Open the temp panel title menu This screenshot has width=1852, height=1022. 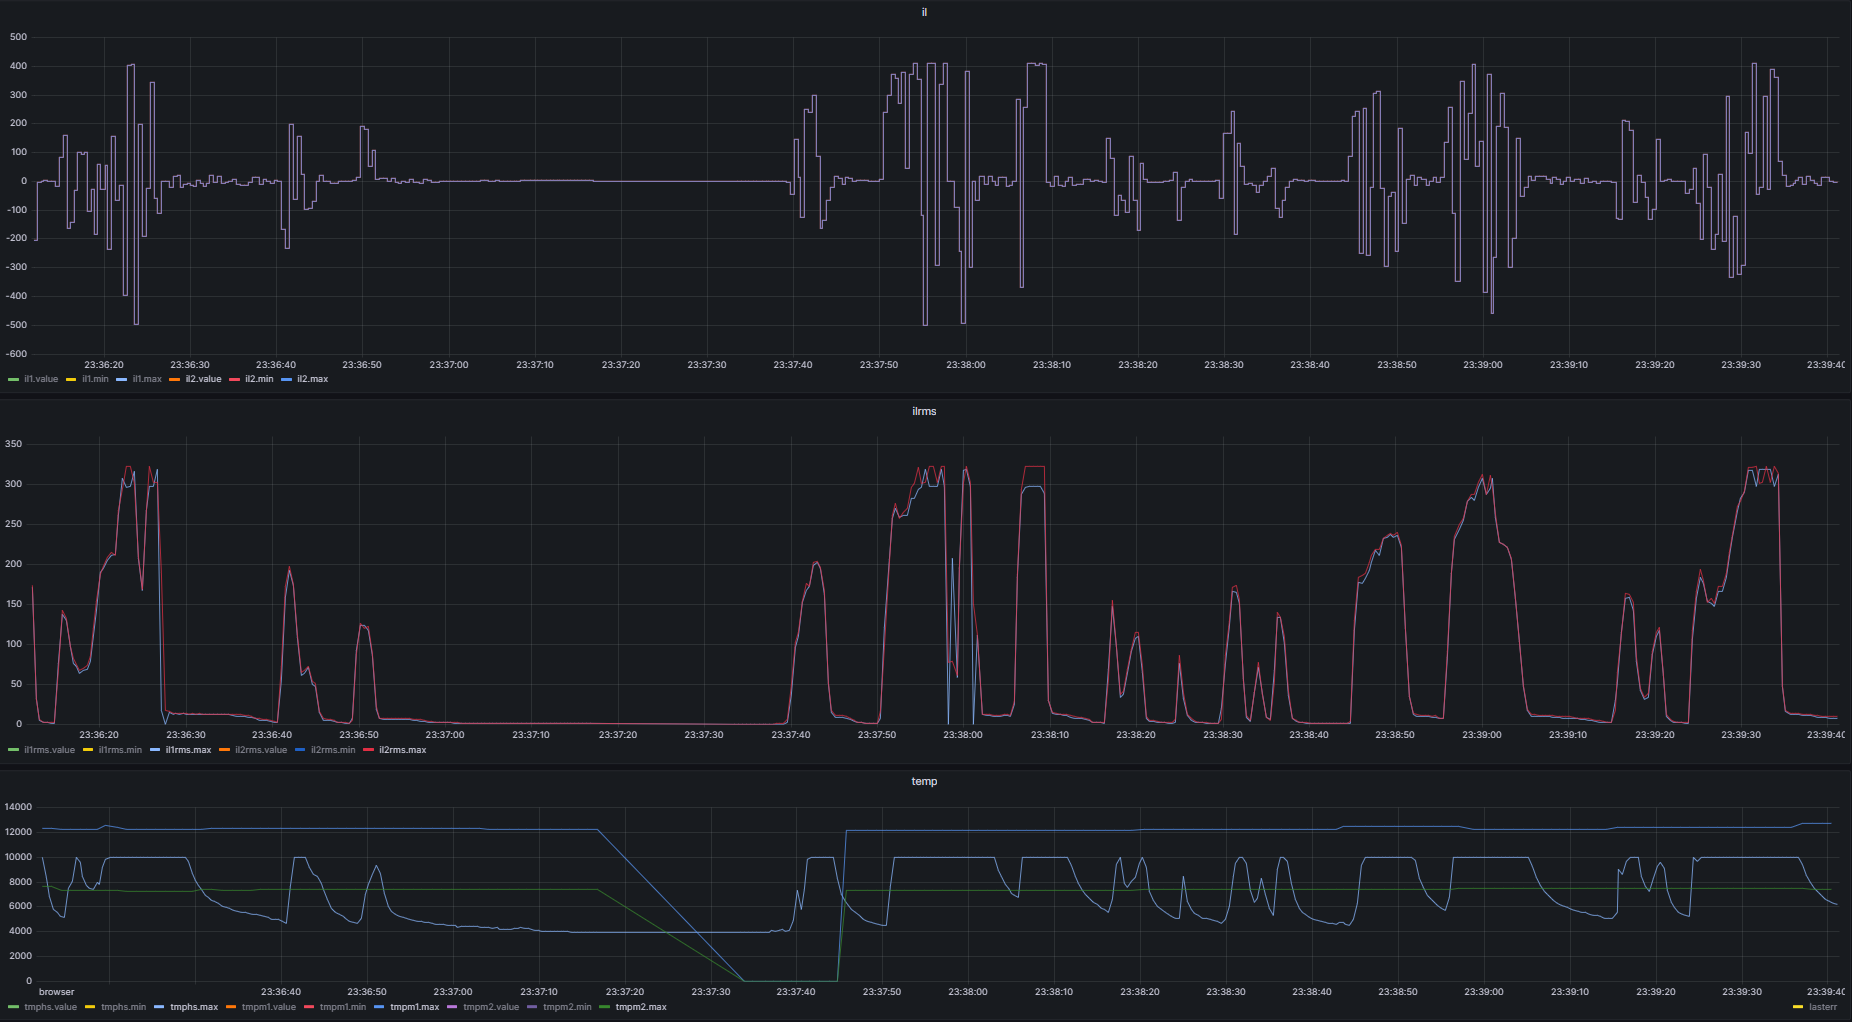click(x=924, y=781)
